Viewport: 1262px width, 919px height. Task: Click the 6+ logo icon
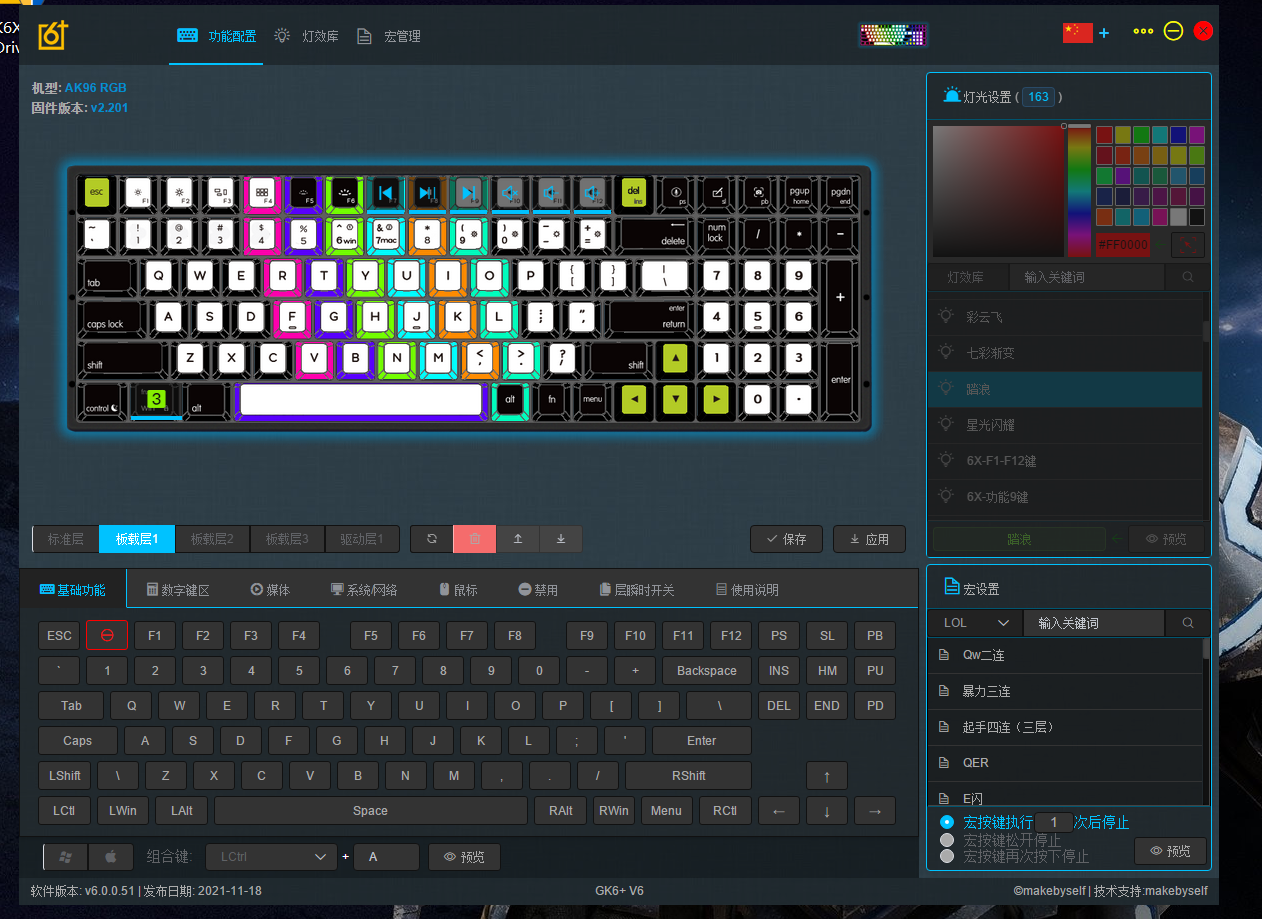tap(53, 35)
